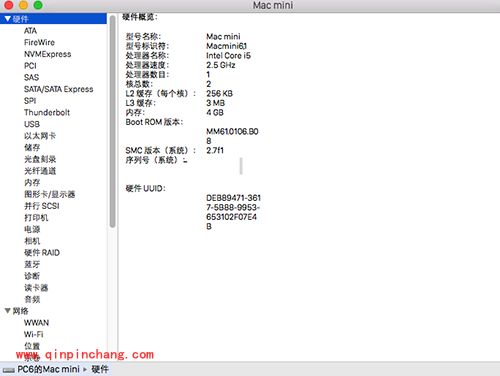
Task: Zoom the window with green button
Action: tap(38, 5)
